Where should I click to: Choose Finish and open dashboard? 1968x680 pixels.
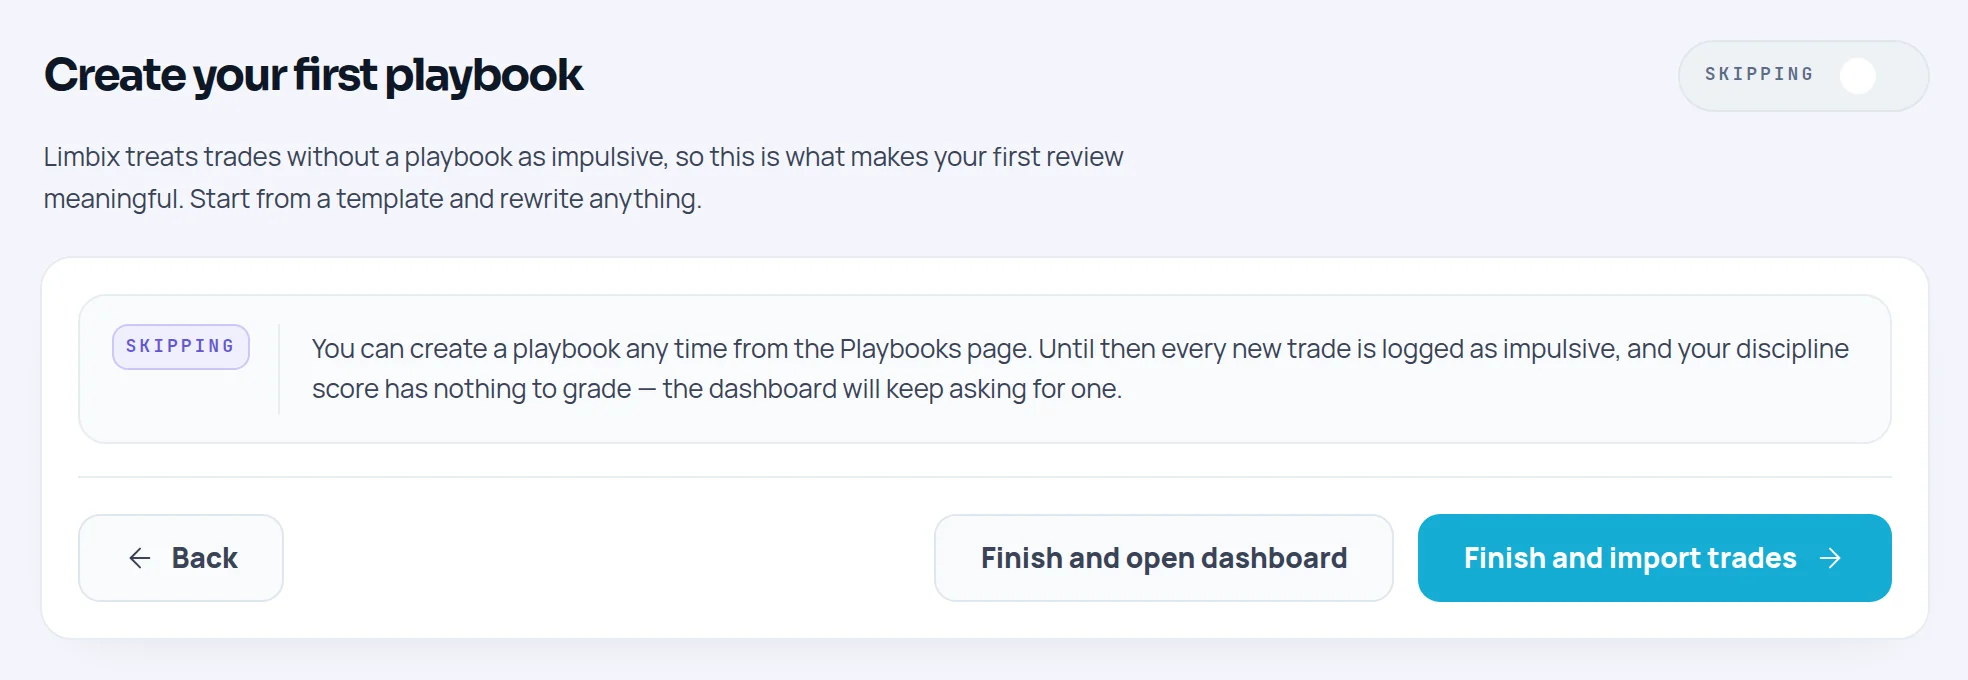coord(1164,558)
